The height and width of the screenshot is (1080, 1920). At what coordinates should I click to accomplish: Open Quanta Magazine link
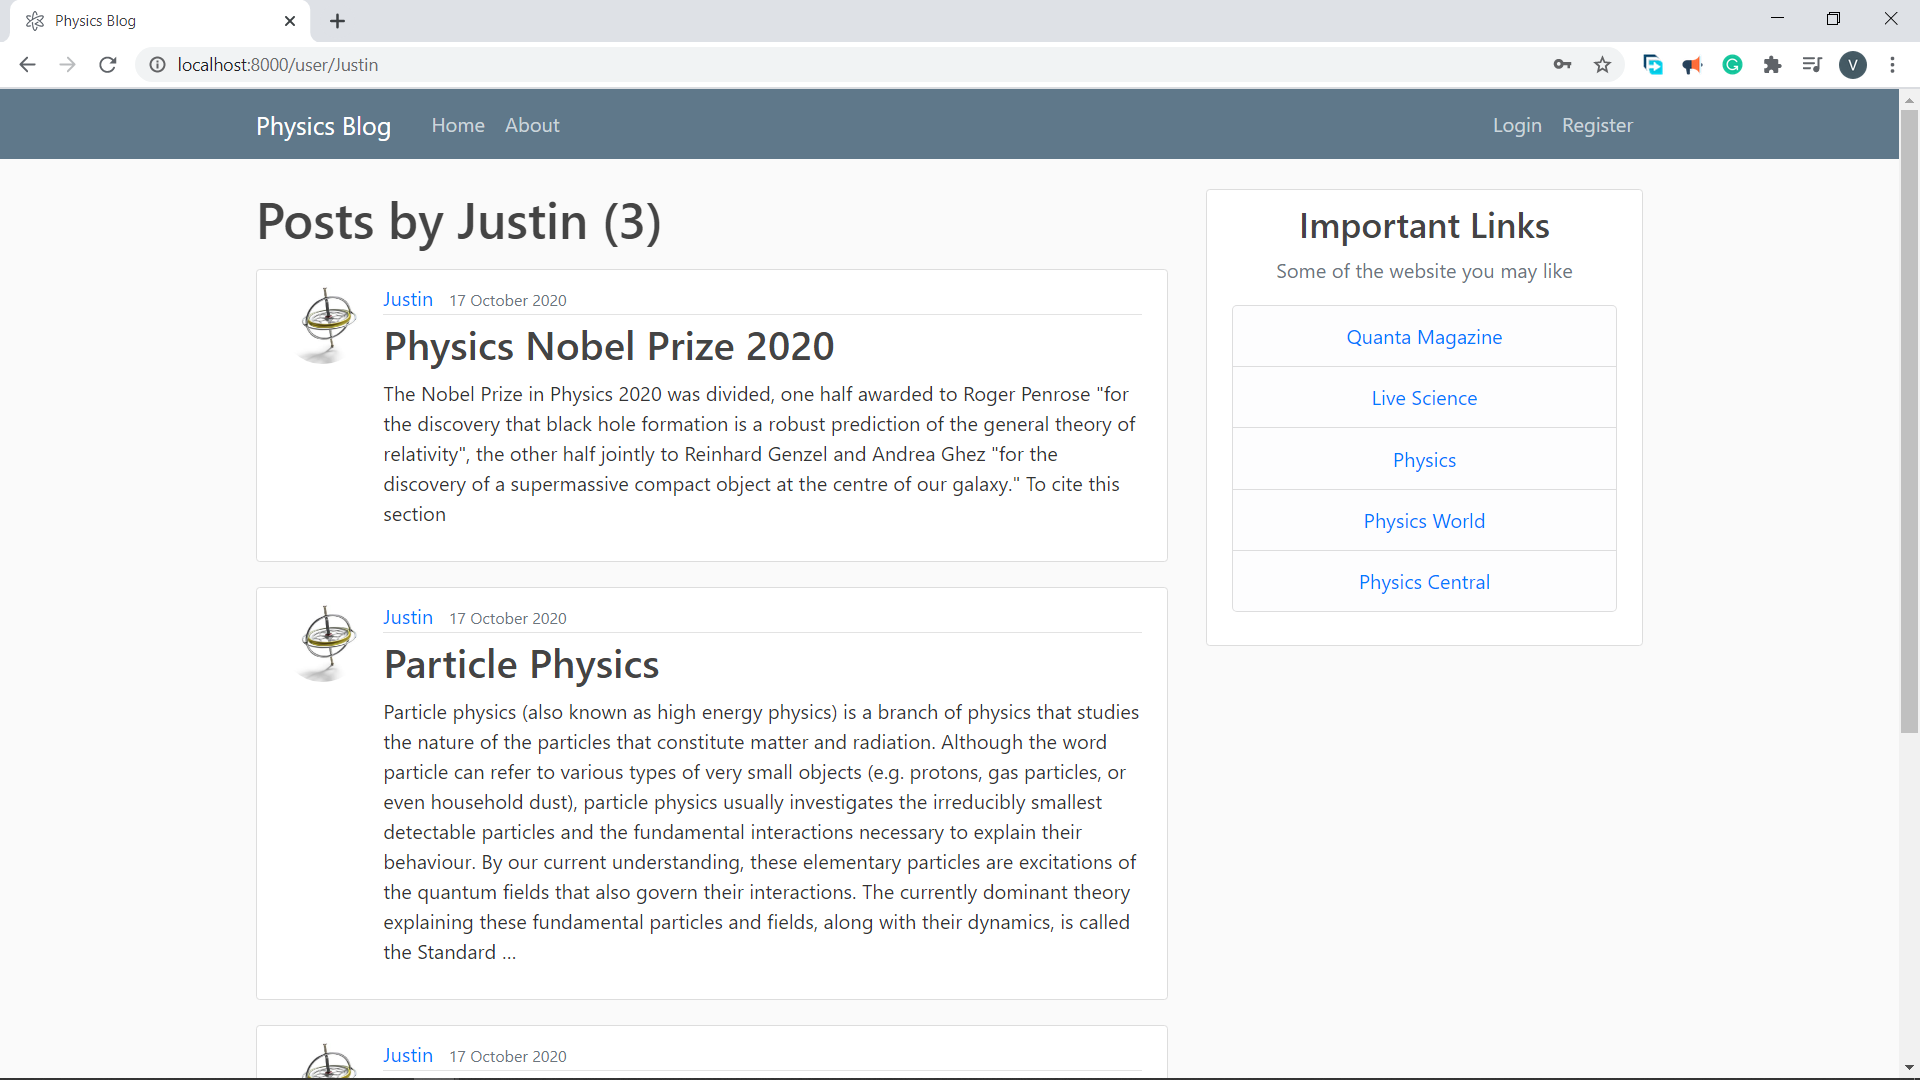tap(1424, 337)
